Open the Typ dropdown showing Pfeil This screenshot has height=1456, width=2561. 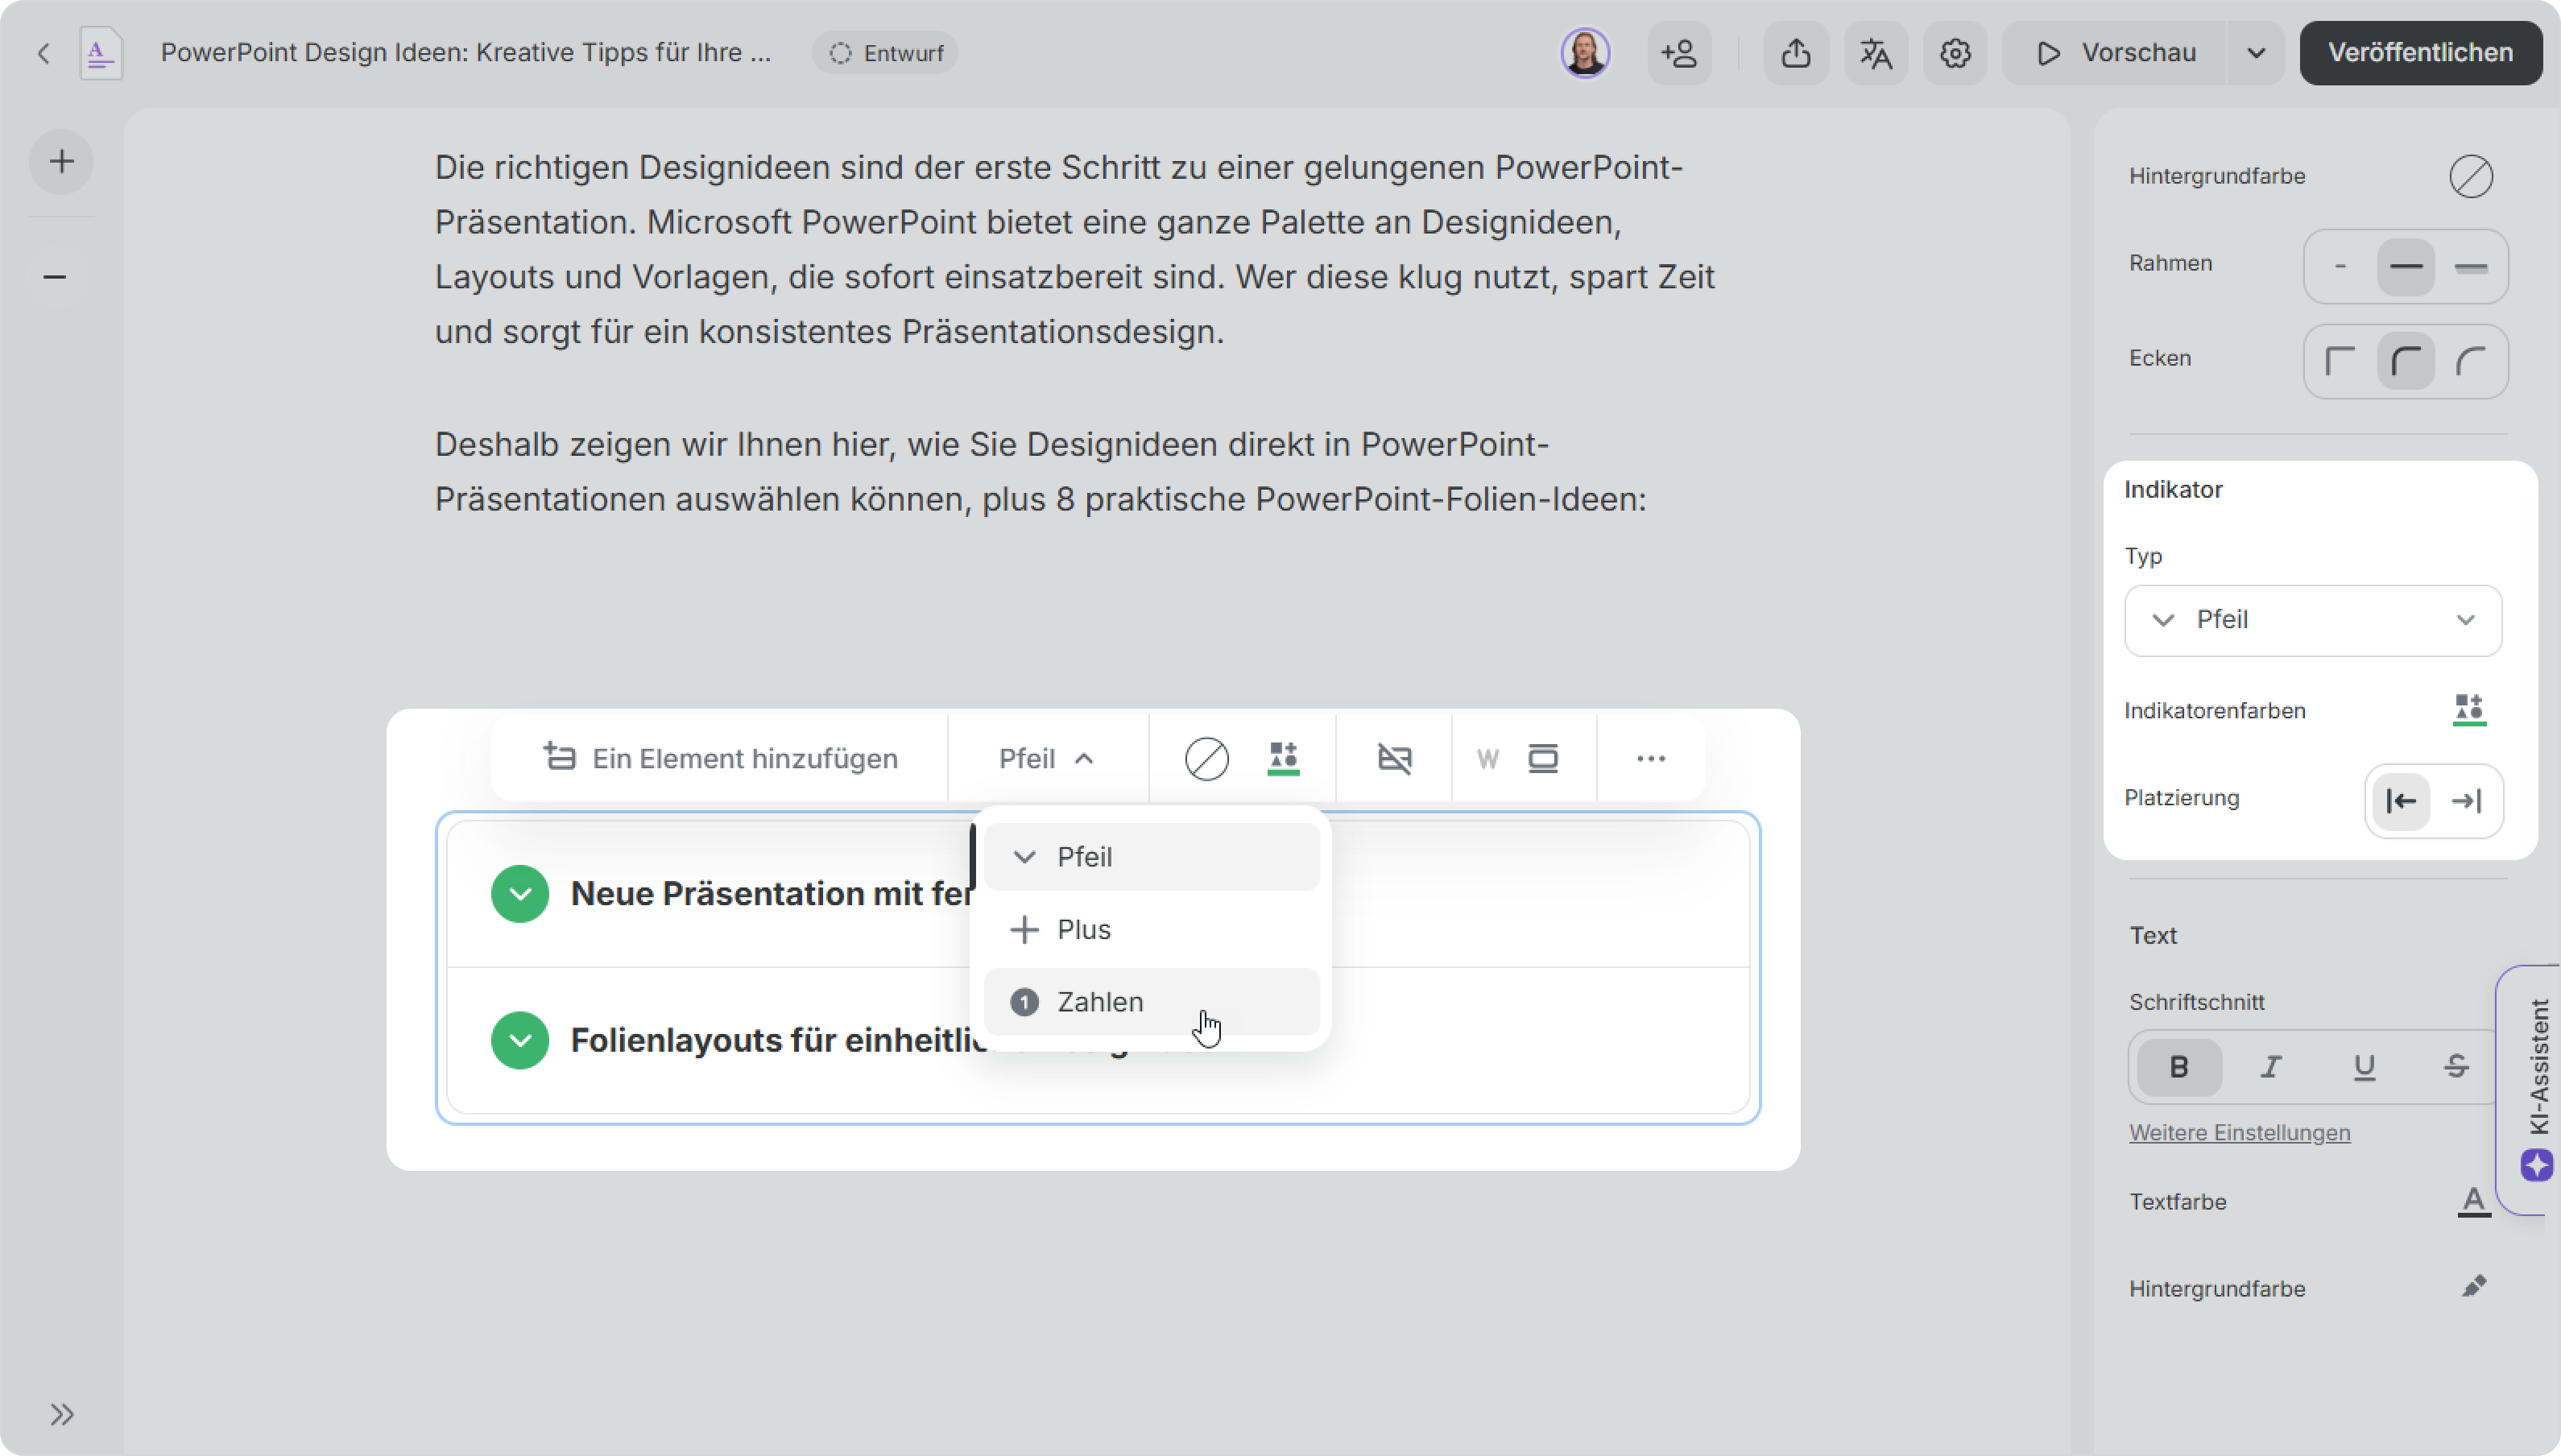[x=2312, y=620]
